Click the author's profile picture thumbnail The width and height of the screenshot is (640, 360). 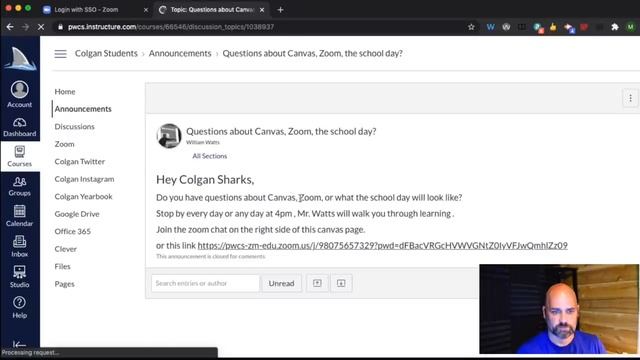tap(169, 136)
